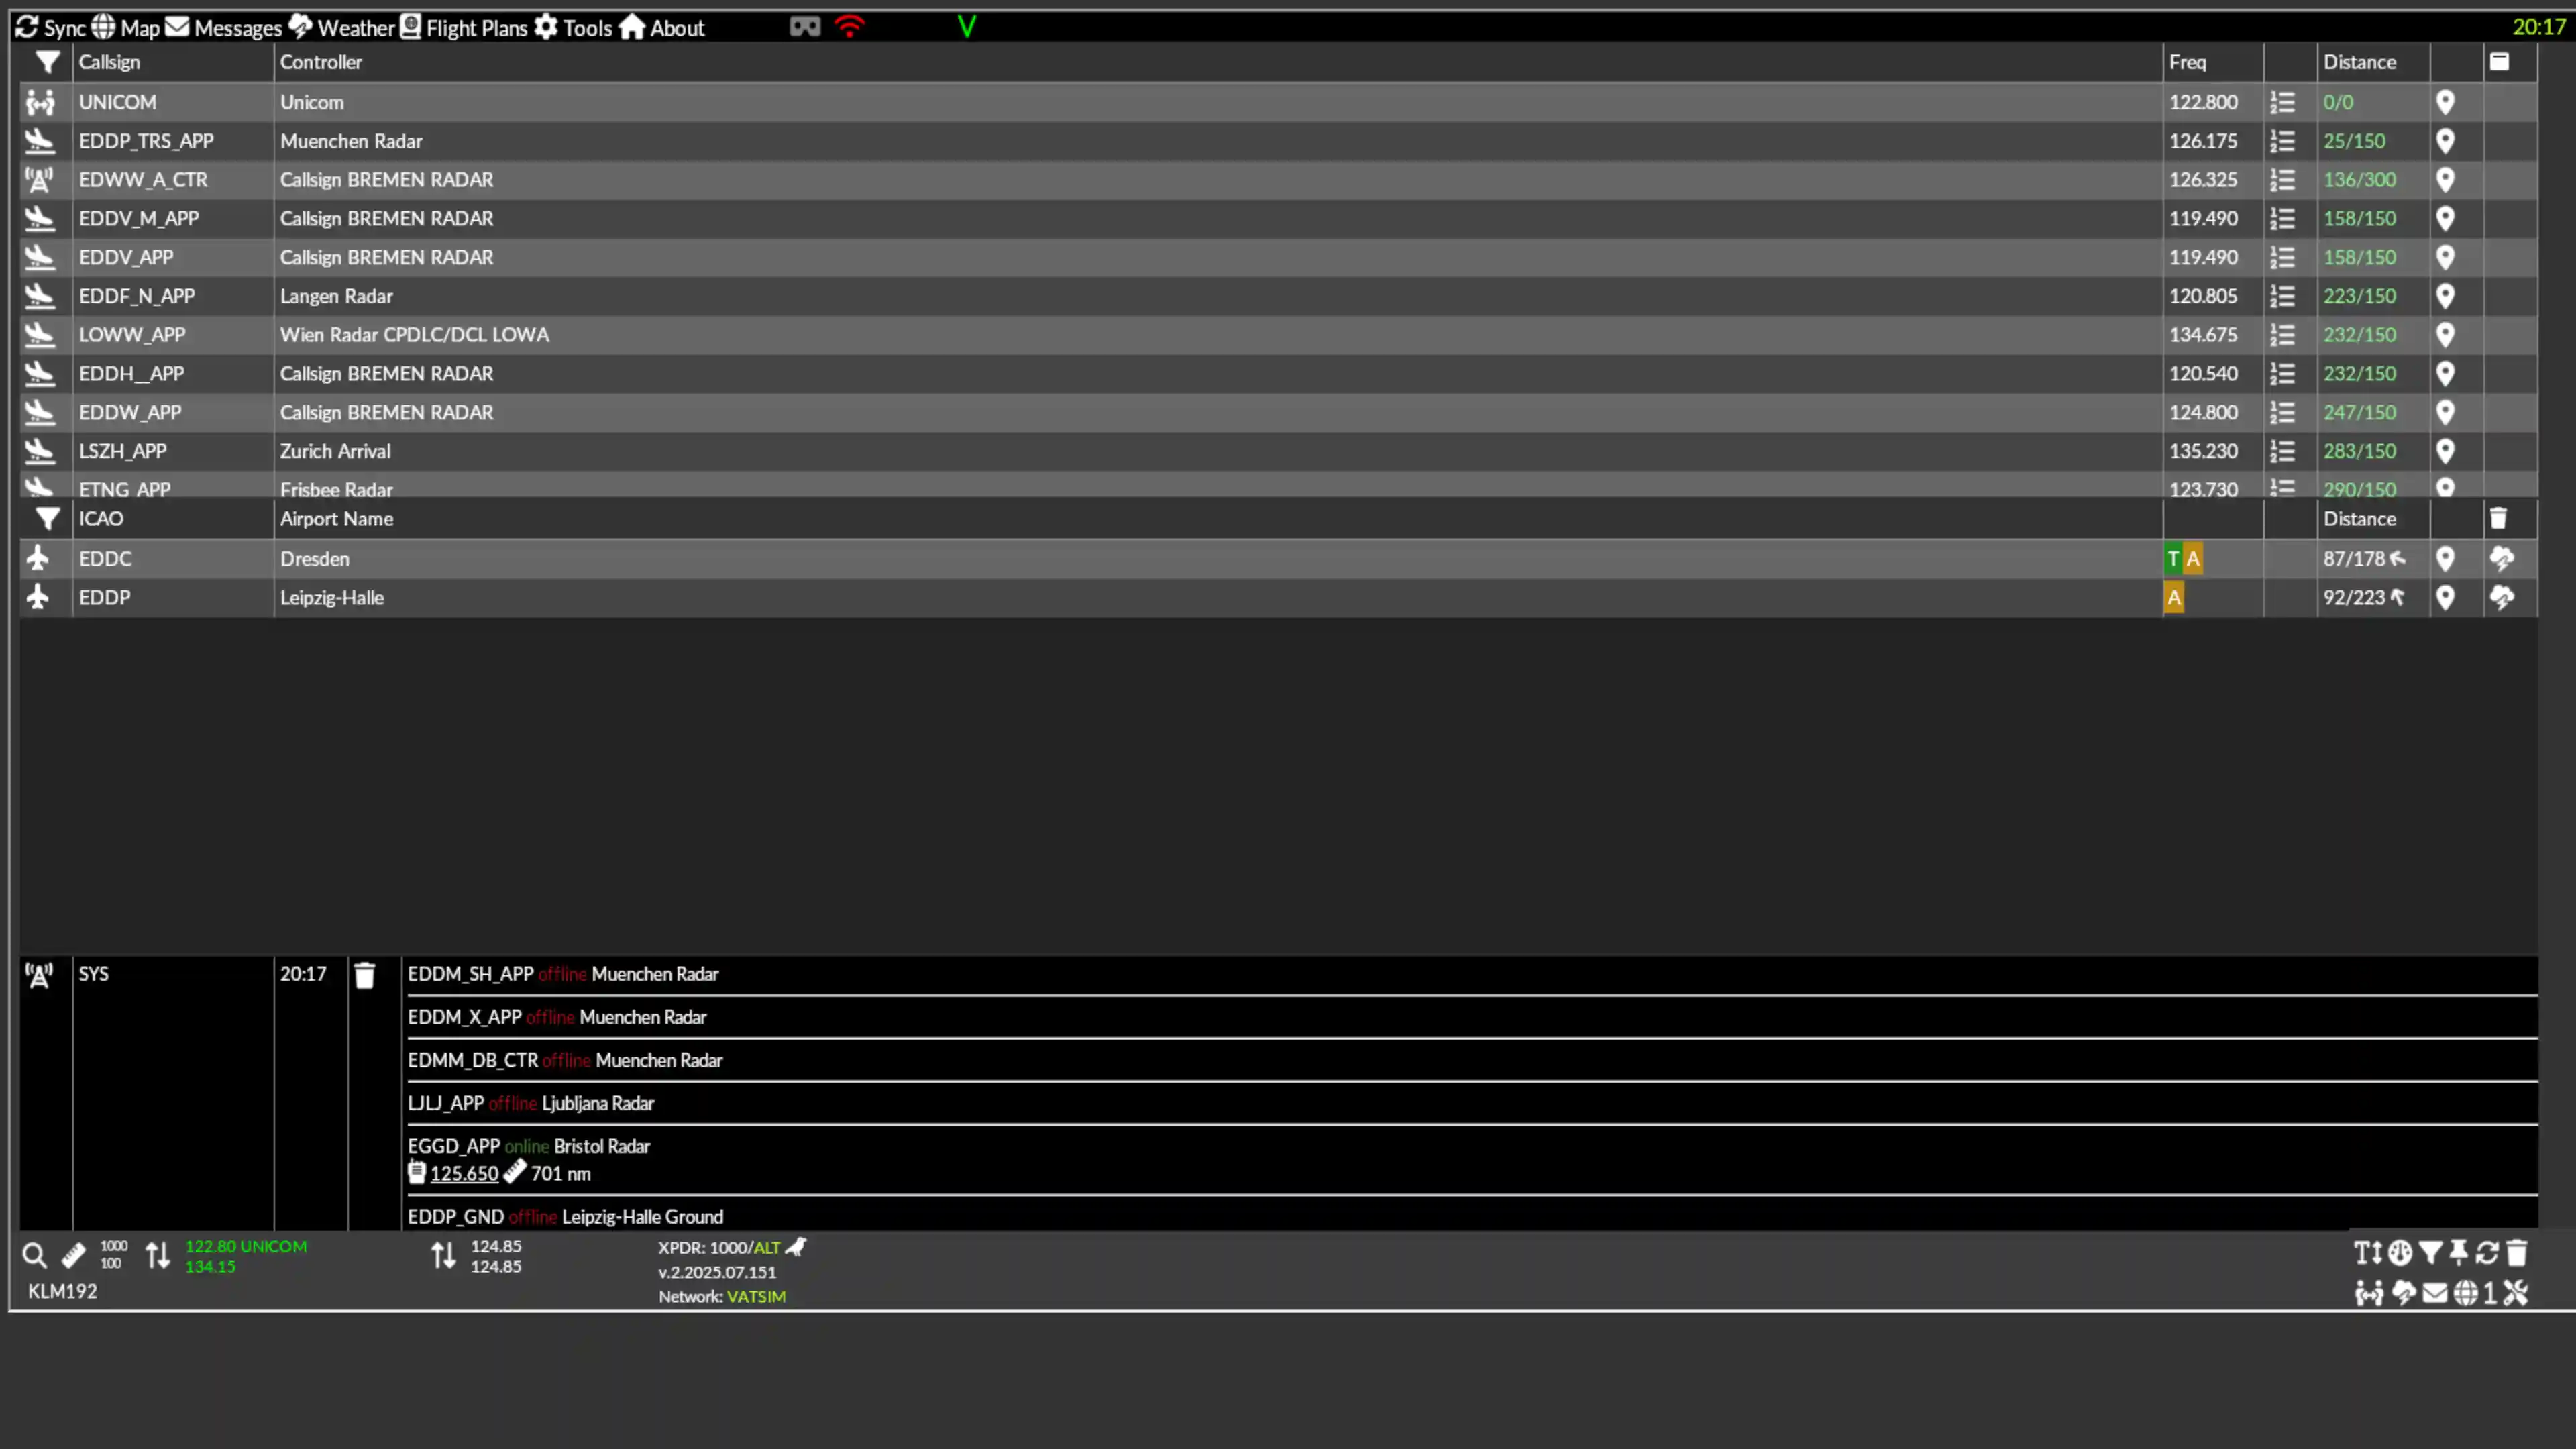The height and width of the screenshot is (1449, 2576).
Task: Click the search magnifier icon at bottom-left
Action: click(34, 1255)
